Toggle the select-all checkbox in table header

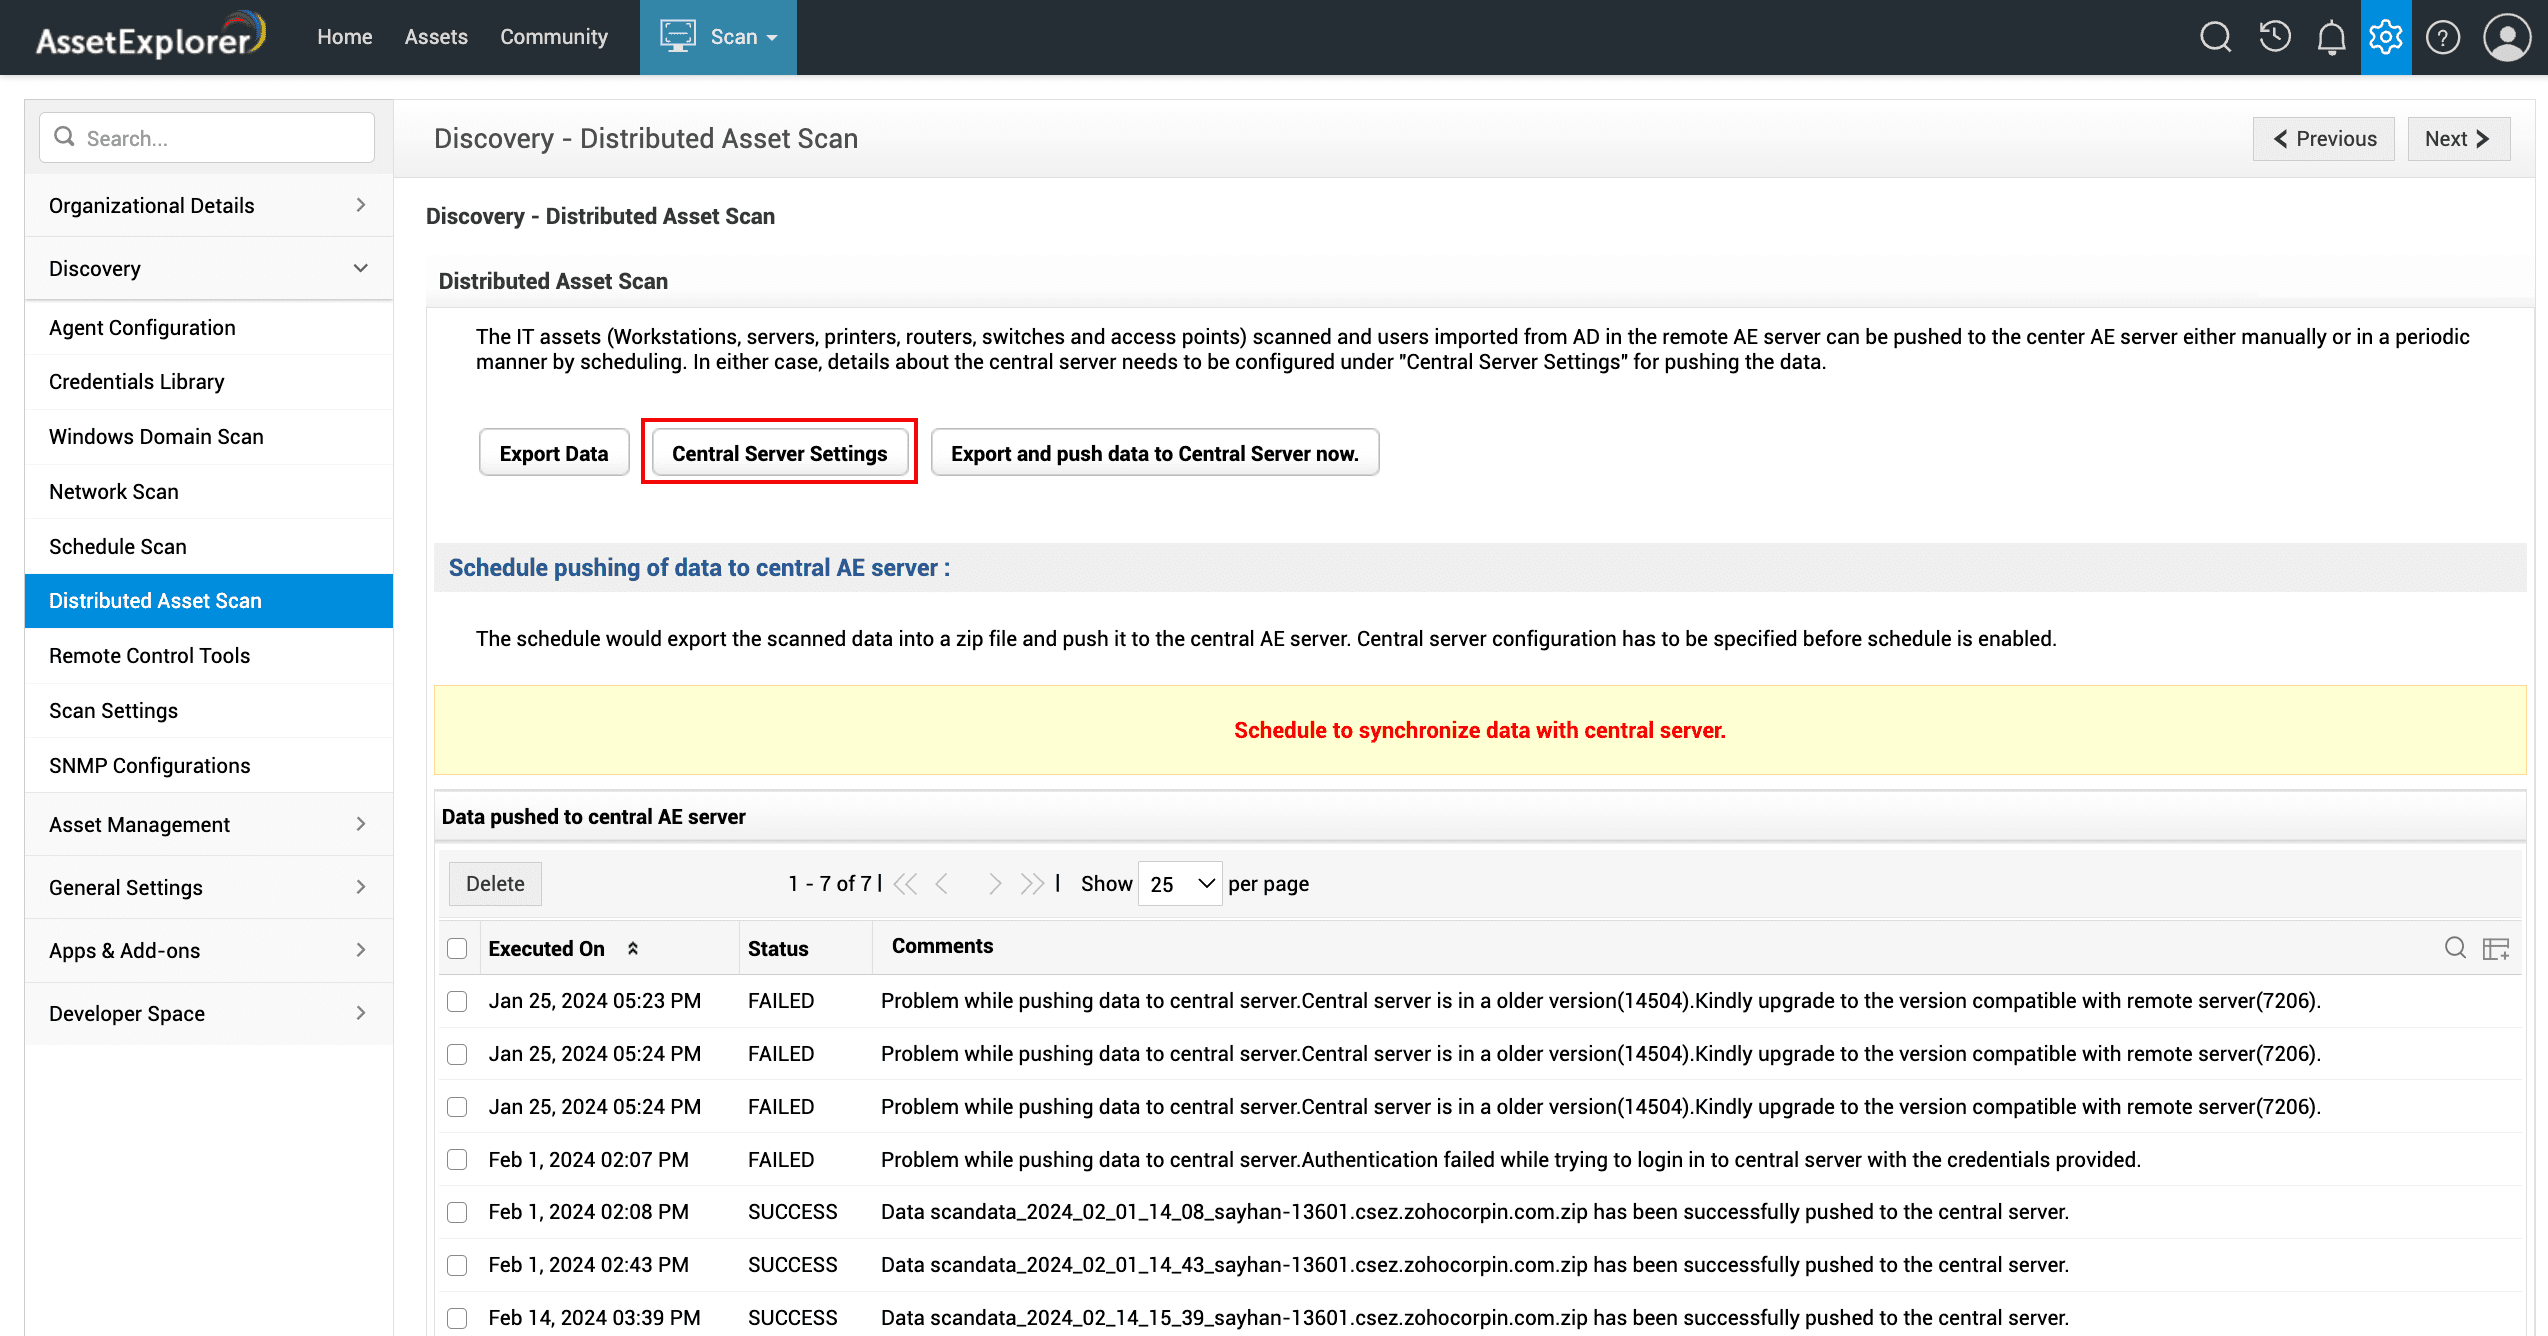457,948
